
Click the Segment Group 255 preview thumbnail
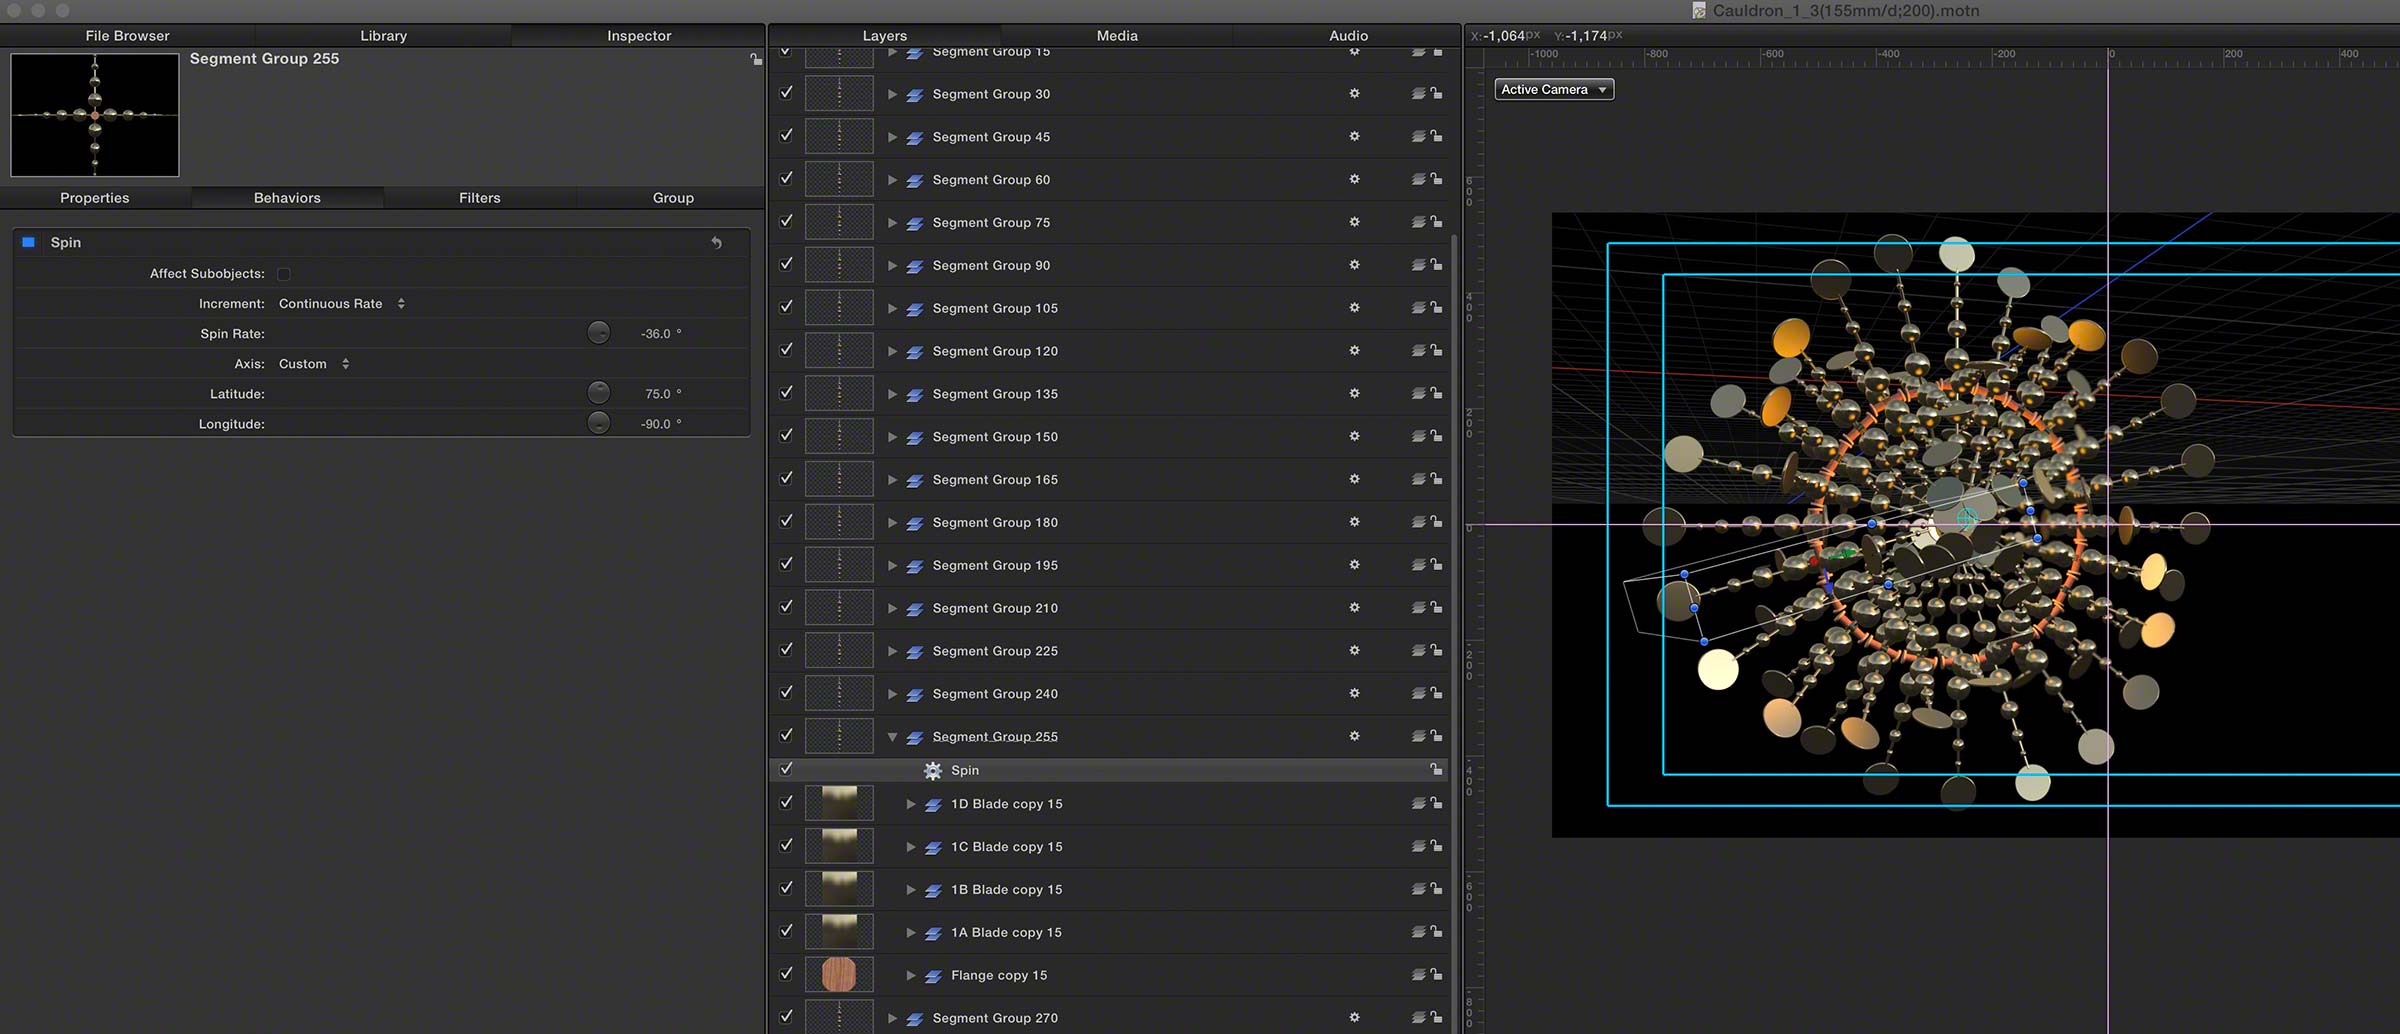click(95, 115)
